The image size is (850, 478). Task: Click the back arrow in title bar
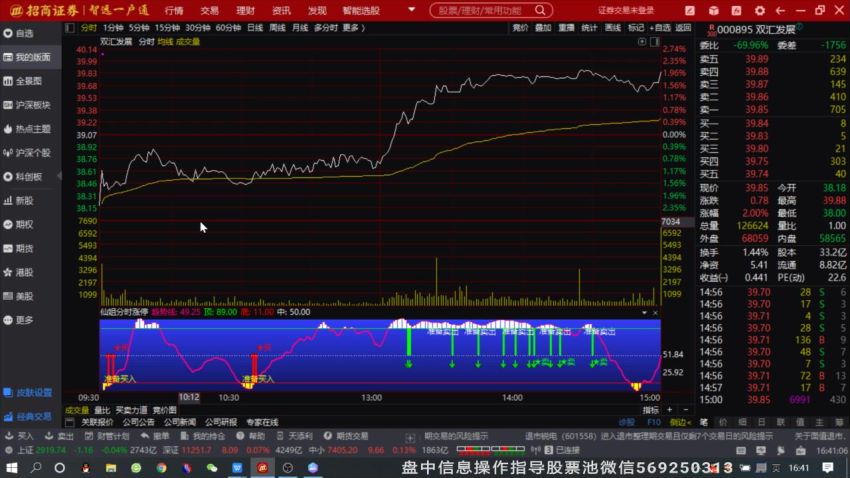tap(780, 10)
